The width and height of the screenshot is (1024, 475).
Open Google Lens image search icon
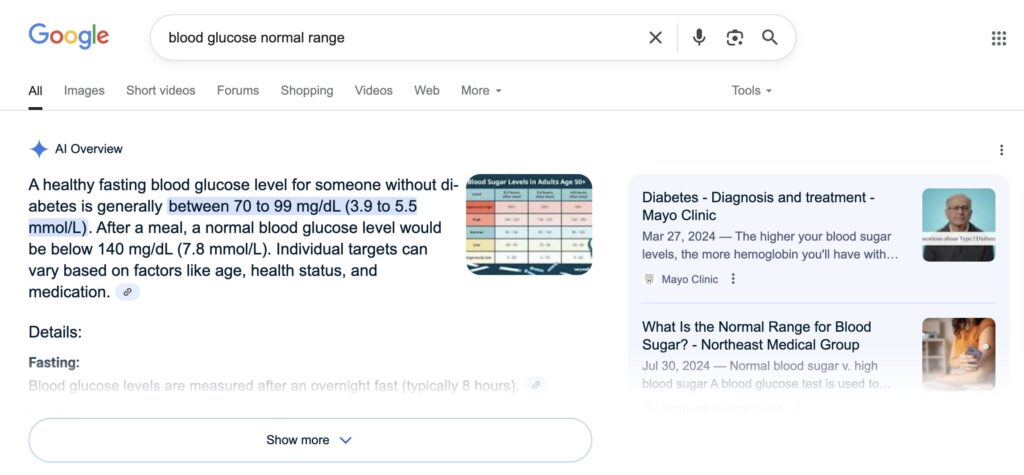click(x=735, y=38)
